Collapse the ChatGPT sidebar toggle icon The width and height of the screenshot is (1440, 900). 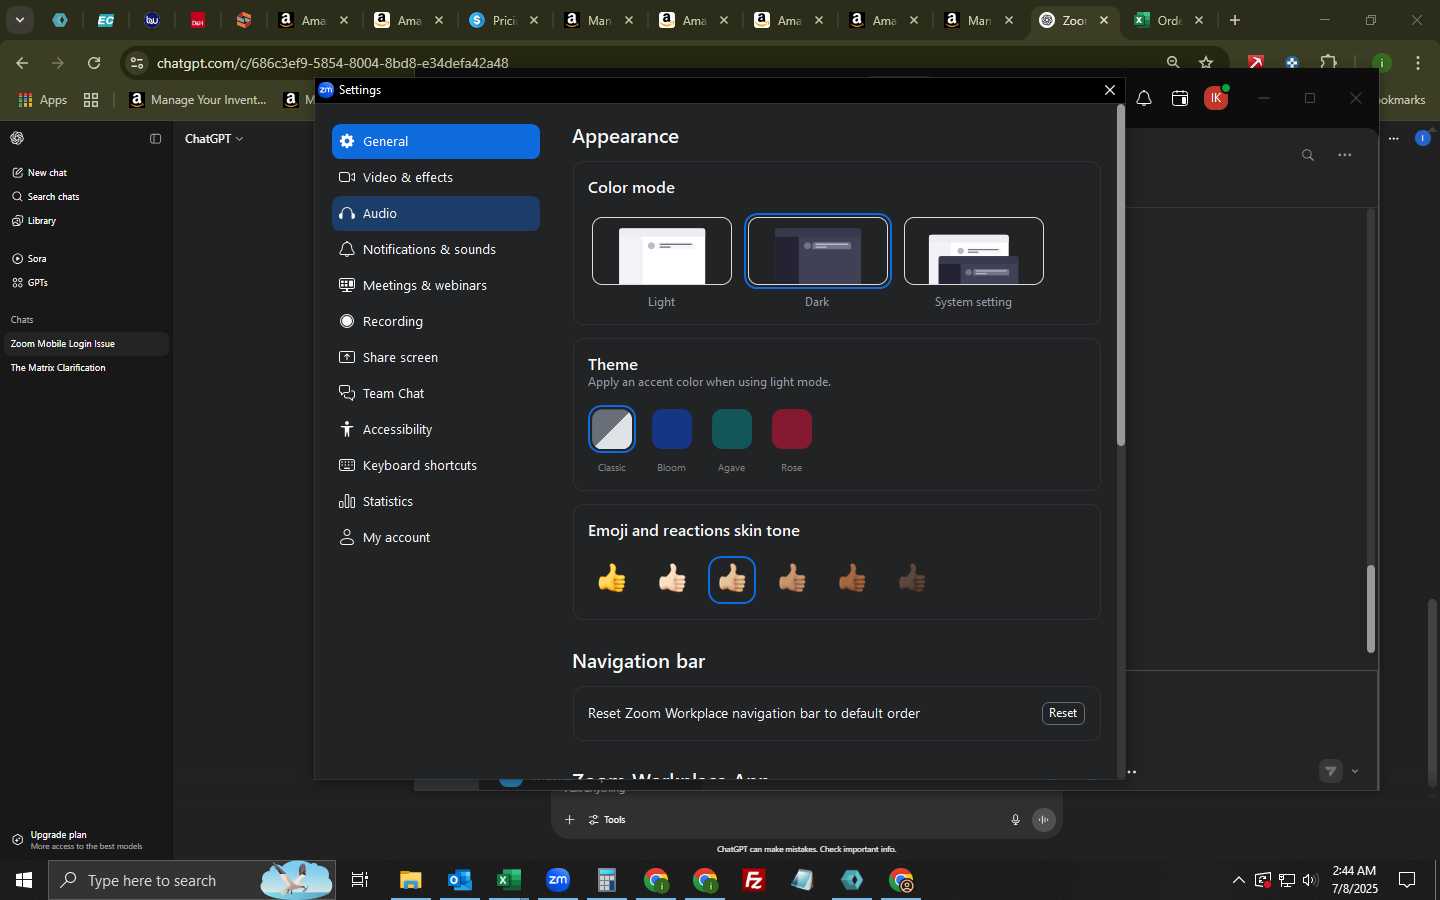click(x=155, y=139)
